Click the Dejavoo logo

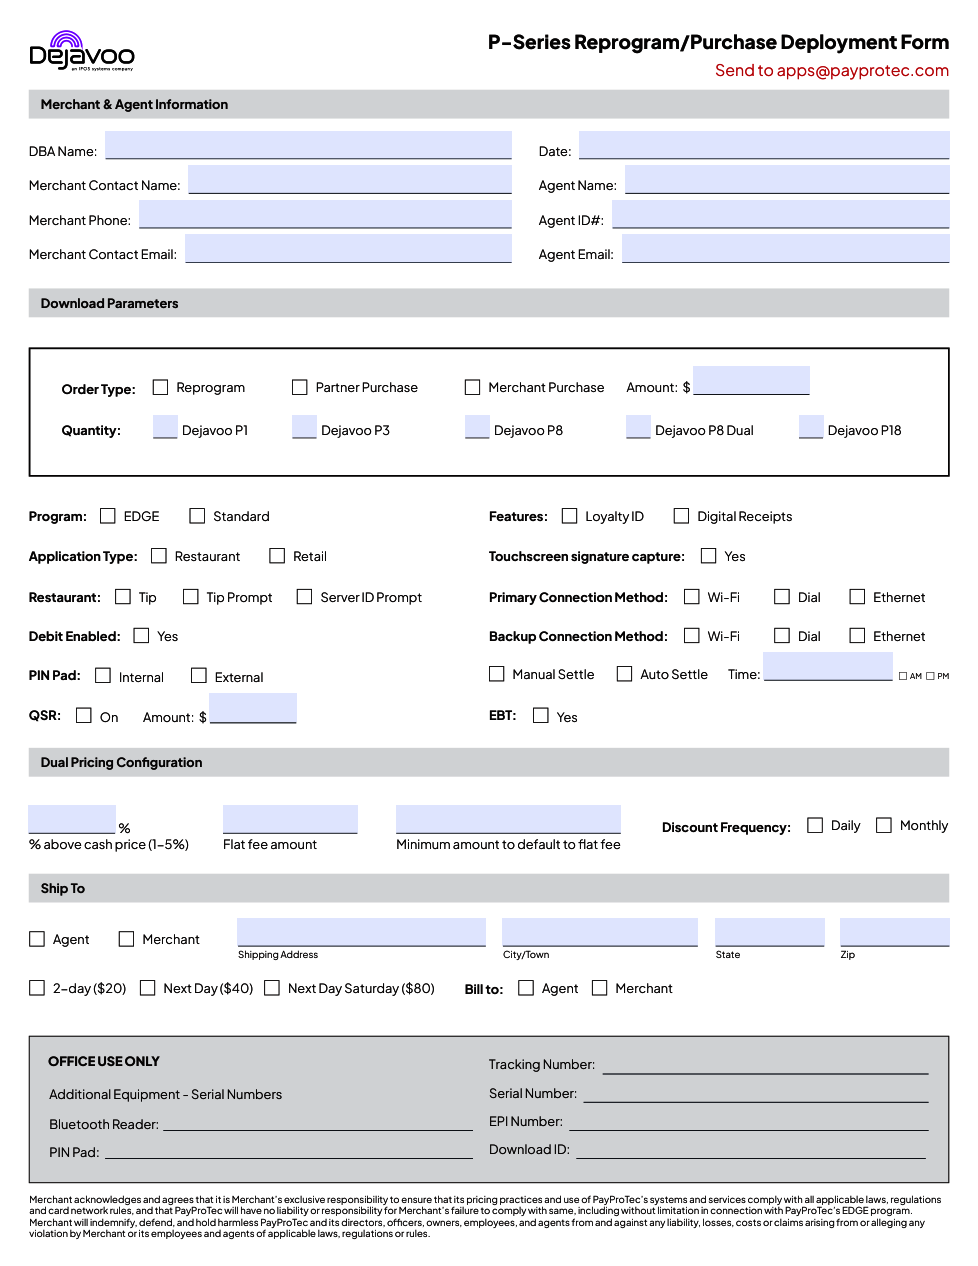point(82,51)
